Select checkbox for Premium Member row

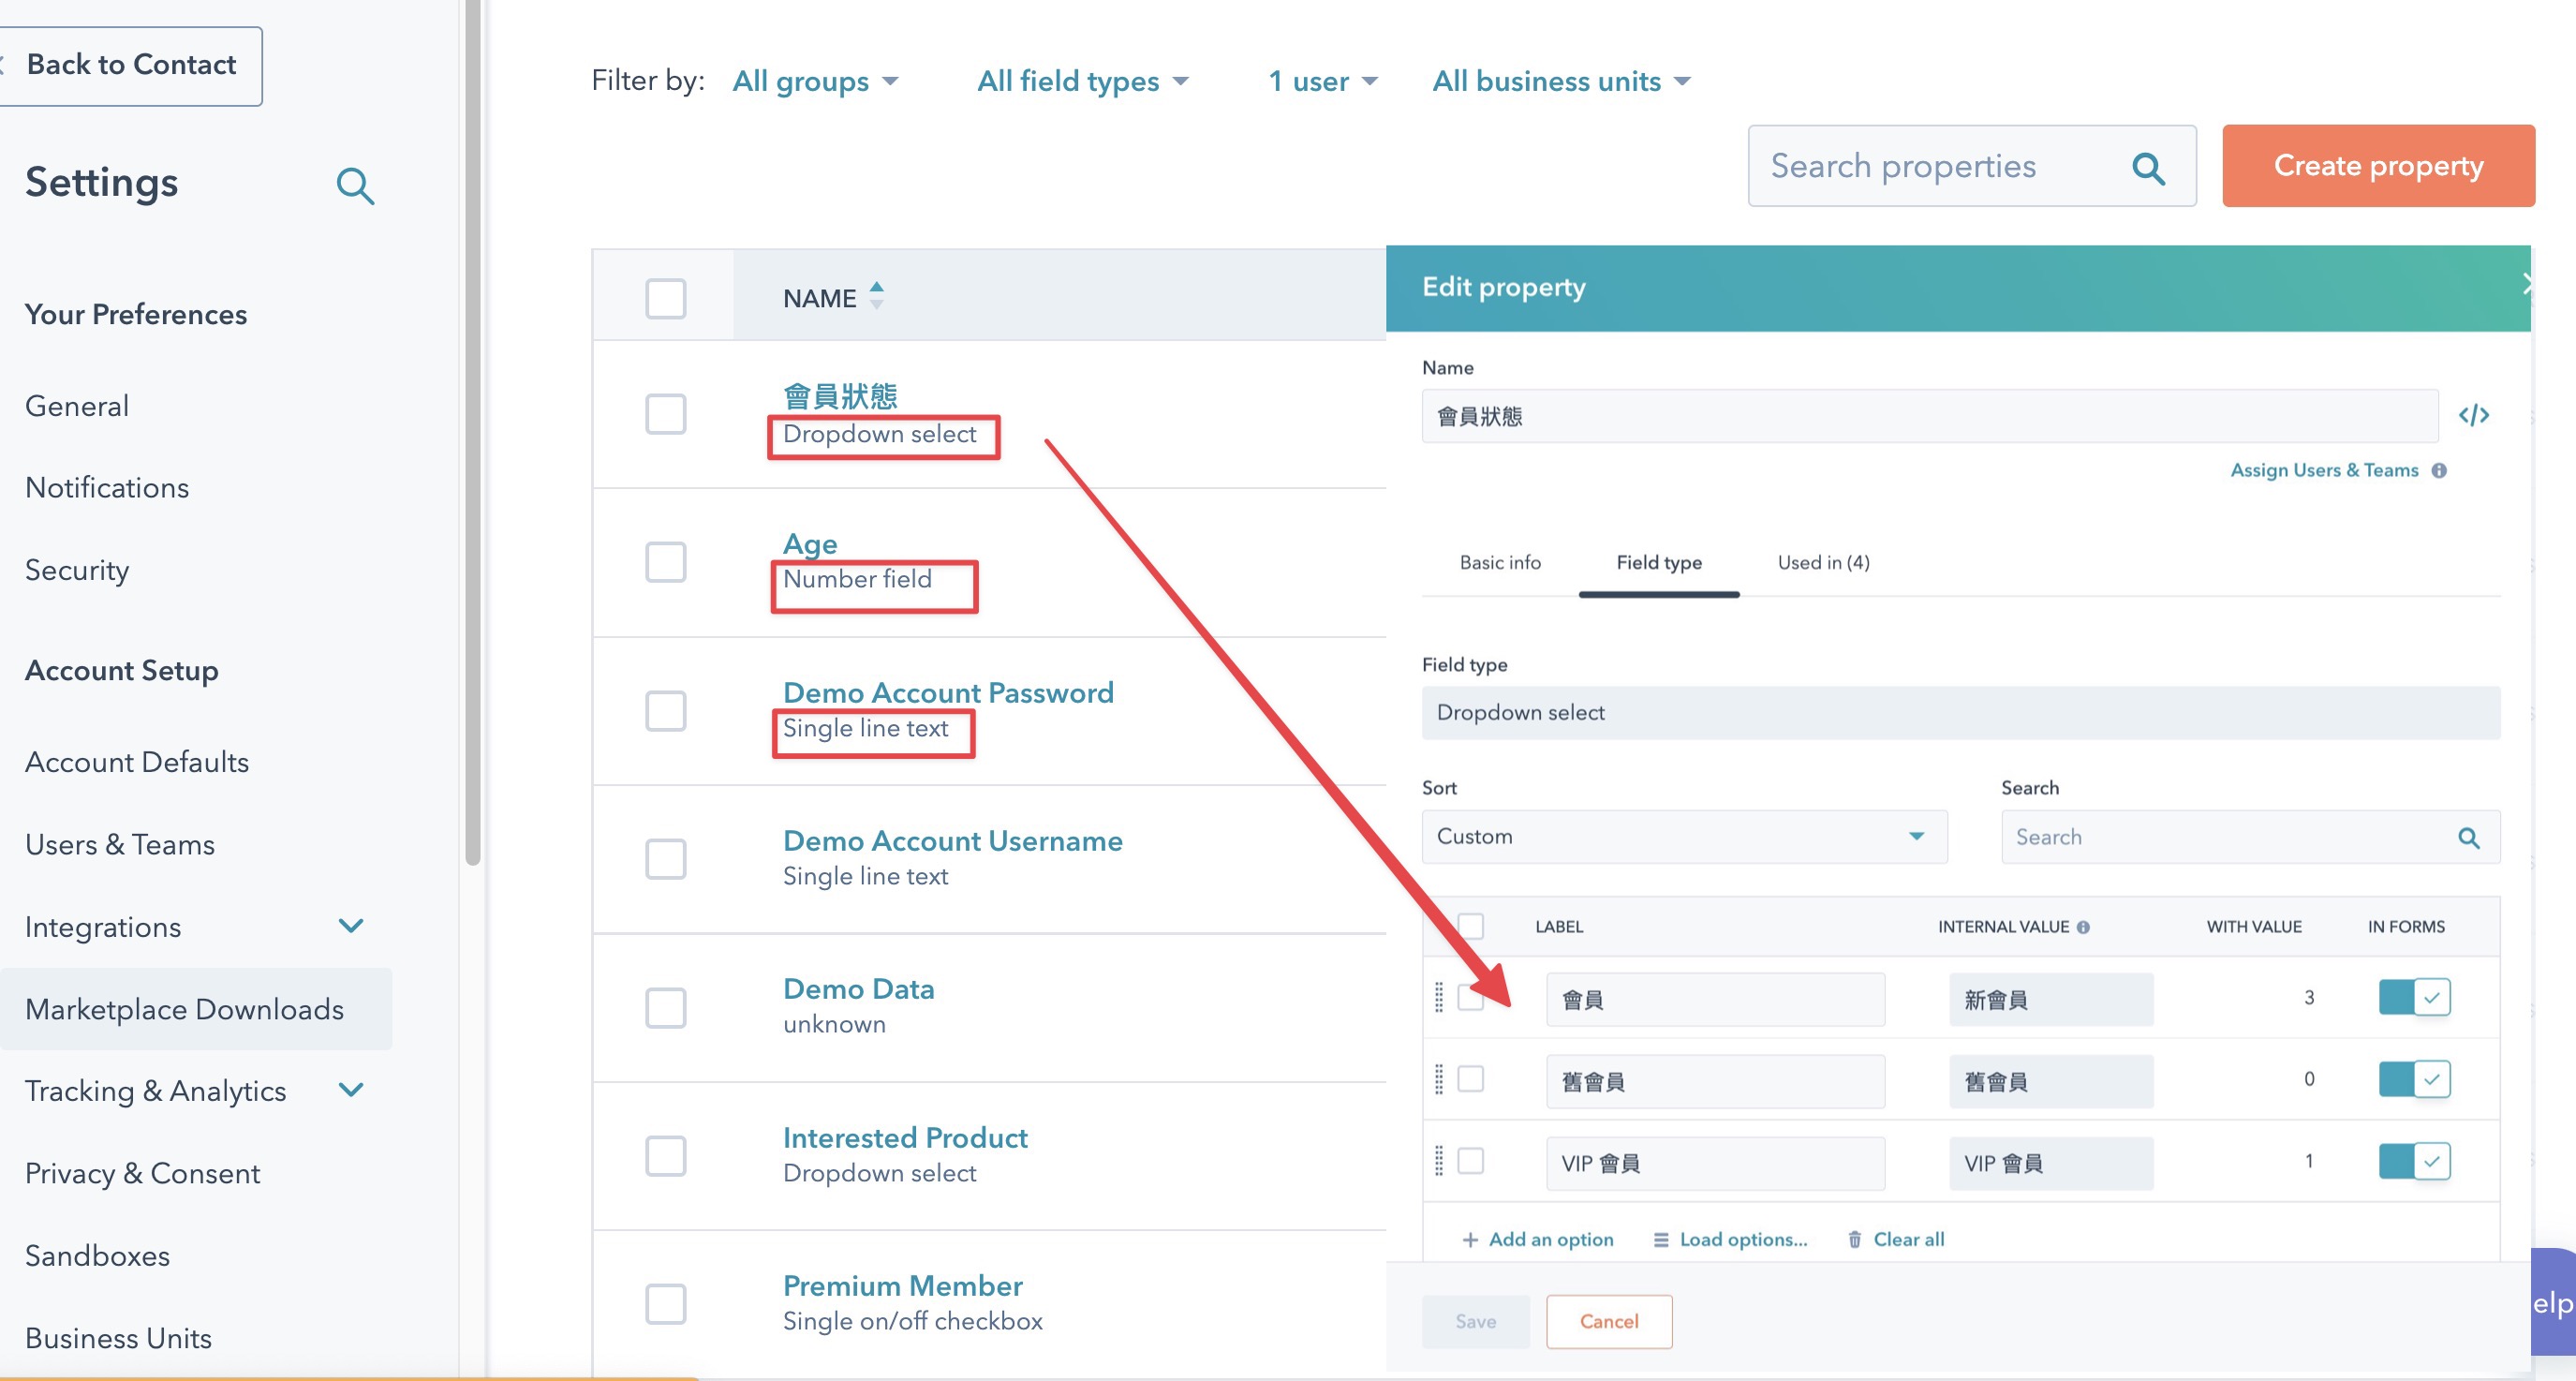coord(665,1304)
